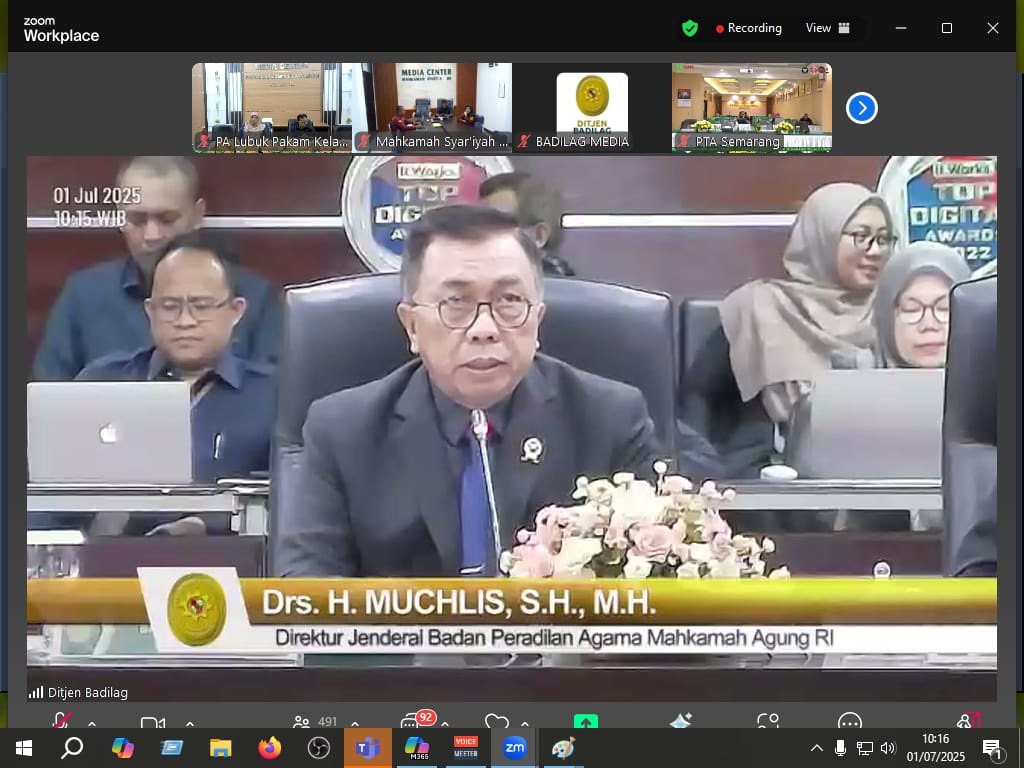1024x768 pixels.
Task: Toggle the video camera on
Action: [152, 722]
